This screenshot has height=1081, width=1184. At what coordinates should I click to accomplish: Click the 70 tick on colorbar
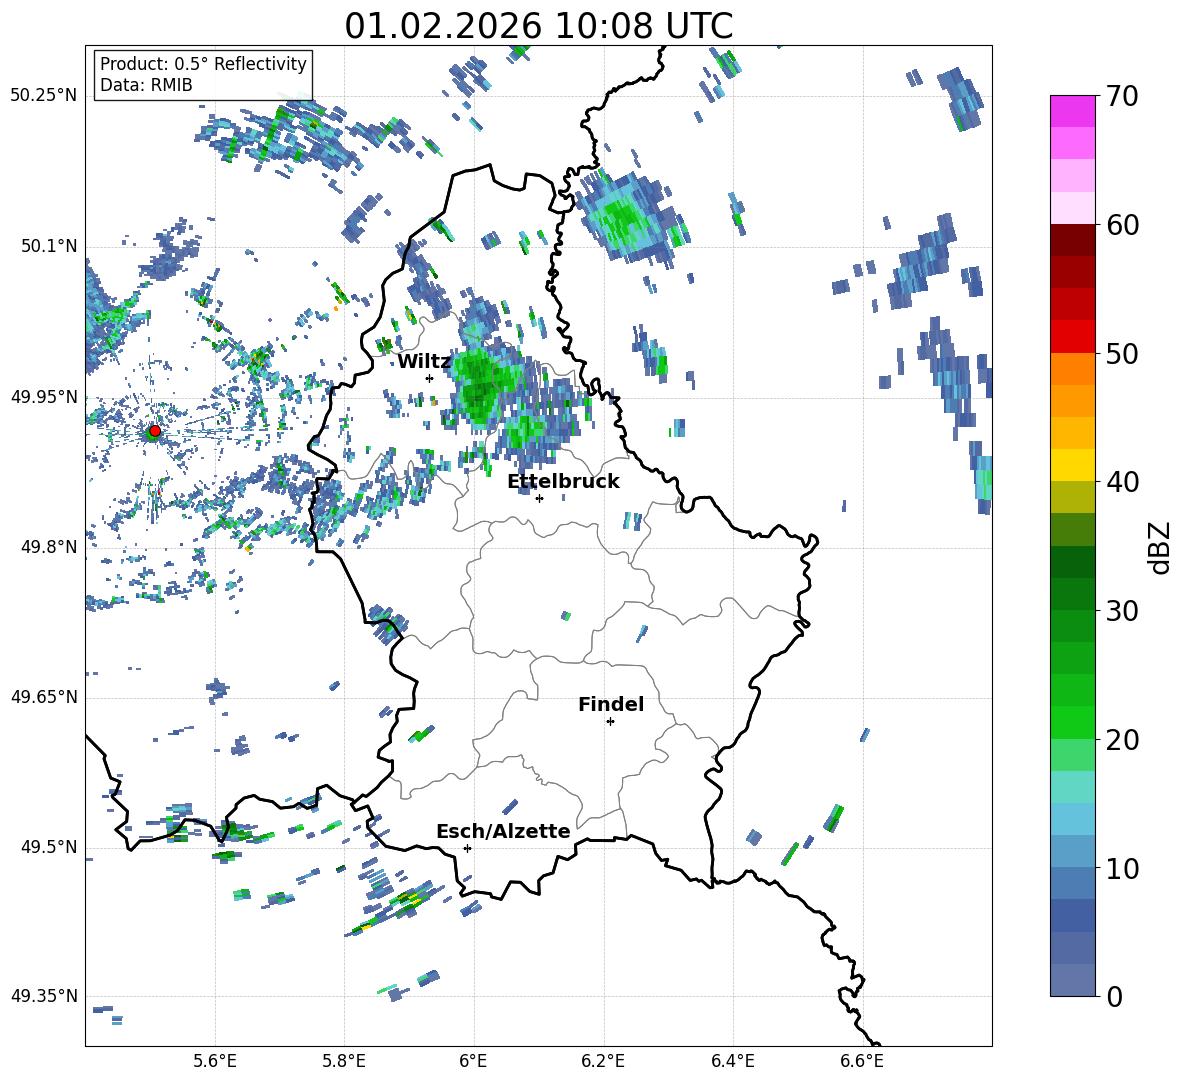[x=1121, y=96]
